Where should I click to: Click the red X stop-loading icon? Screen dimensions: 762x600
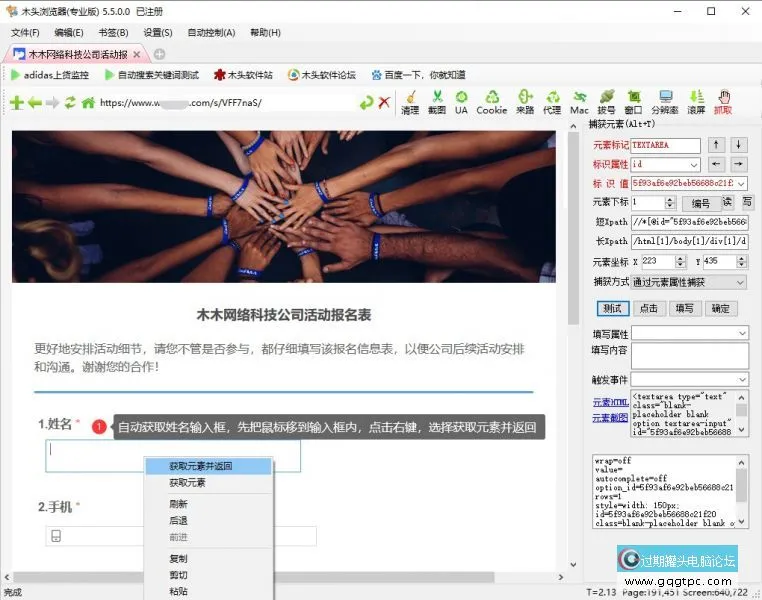tap(384, 103)
